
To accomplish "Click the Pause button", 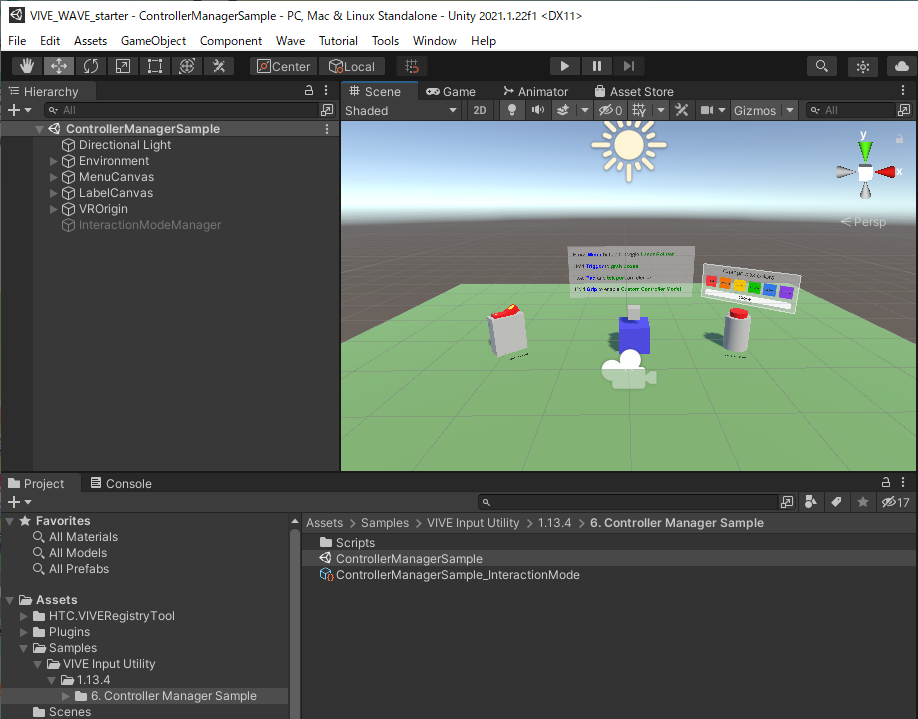I will click(597, 66).
